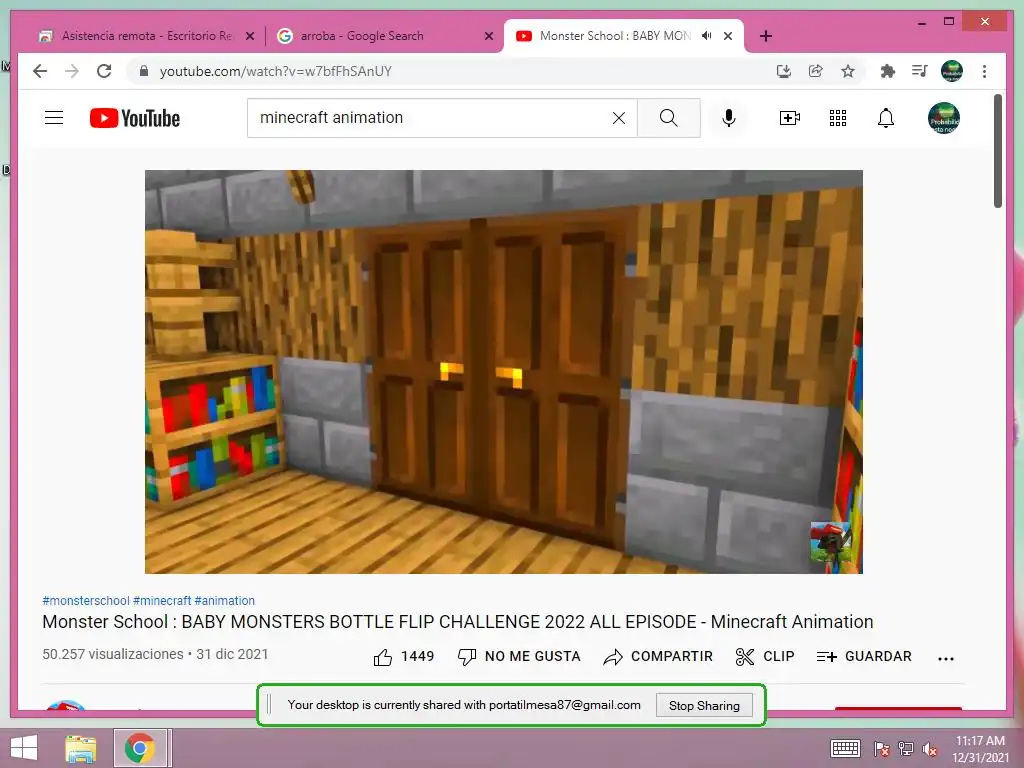The image size is (1024, 768).
Task: Click the browser forward arrow
Action: pos(72,71)
